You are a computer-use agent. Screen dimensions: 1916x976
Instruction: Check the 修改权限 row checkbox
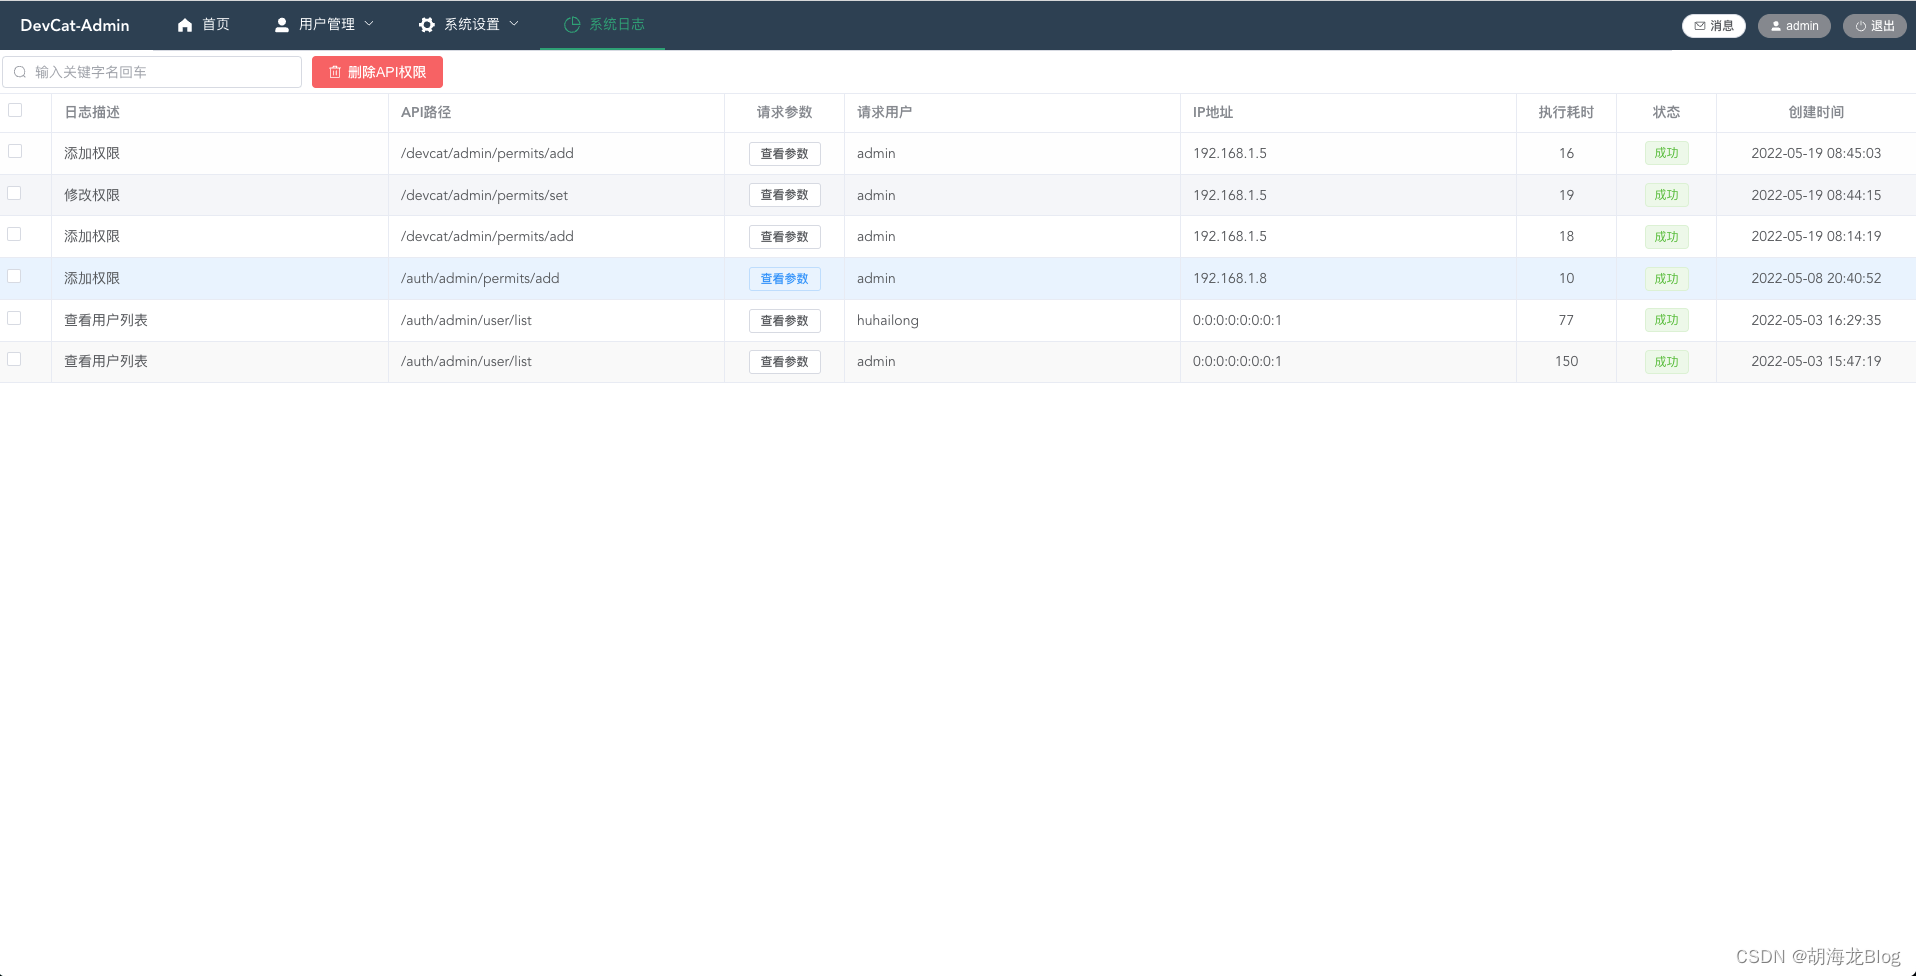tap(15, 193)
